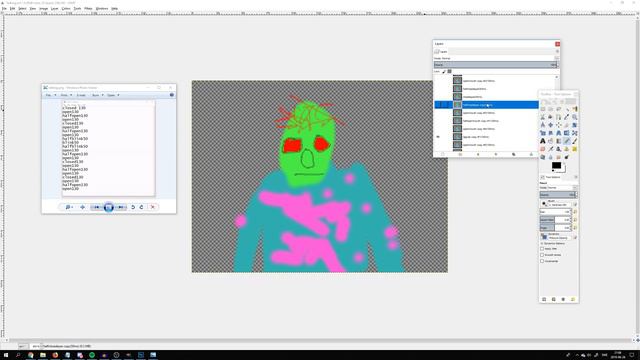Click E-mail in Photo Viewer toolbar

81,95
